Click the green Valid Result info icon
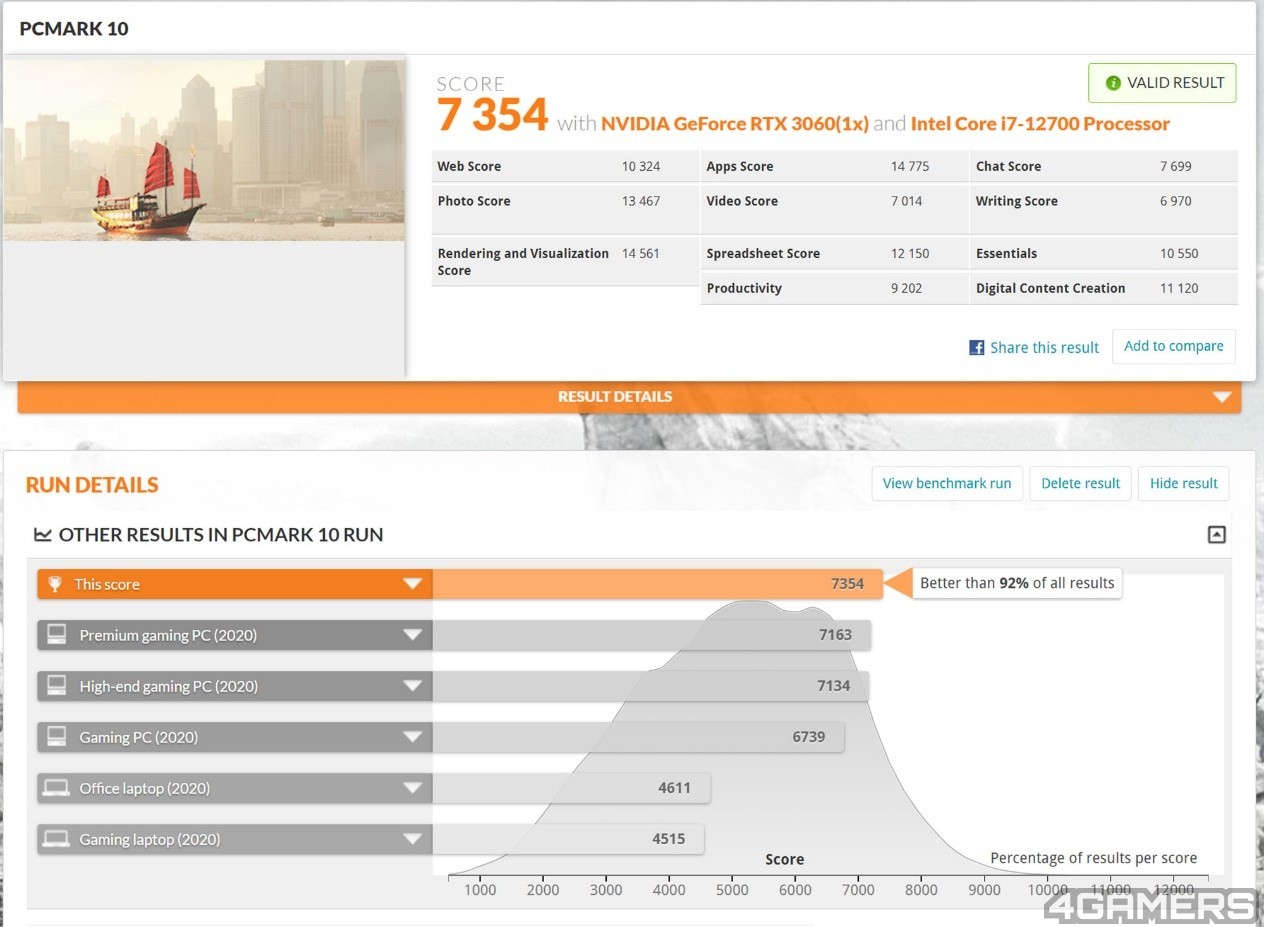The image size is (1264, 927). [1113, 83]
